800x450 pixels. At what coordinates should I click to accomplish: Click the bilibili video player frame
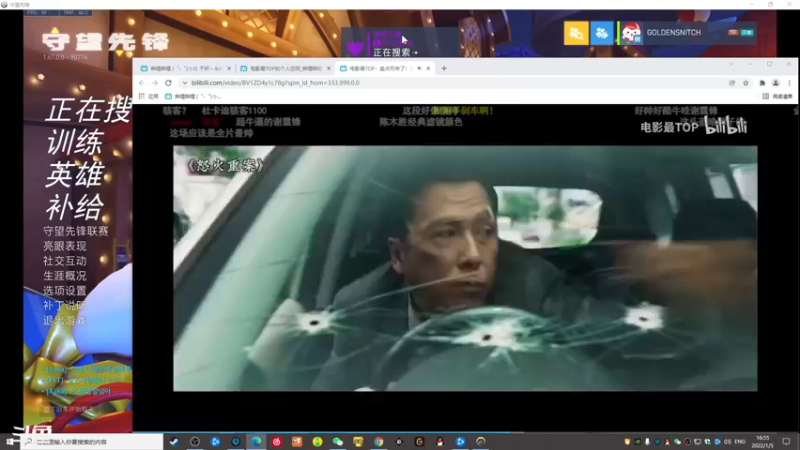465,268
